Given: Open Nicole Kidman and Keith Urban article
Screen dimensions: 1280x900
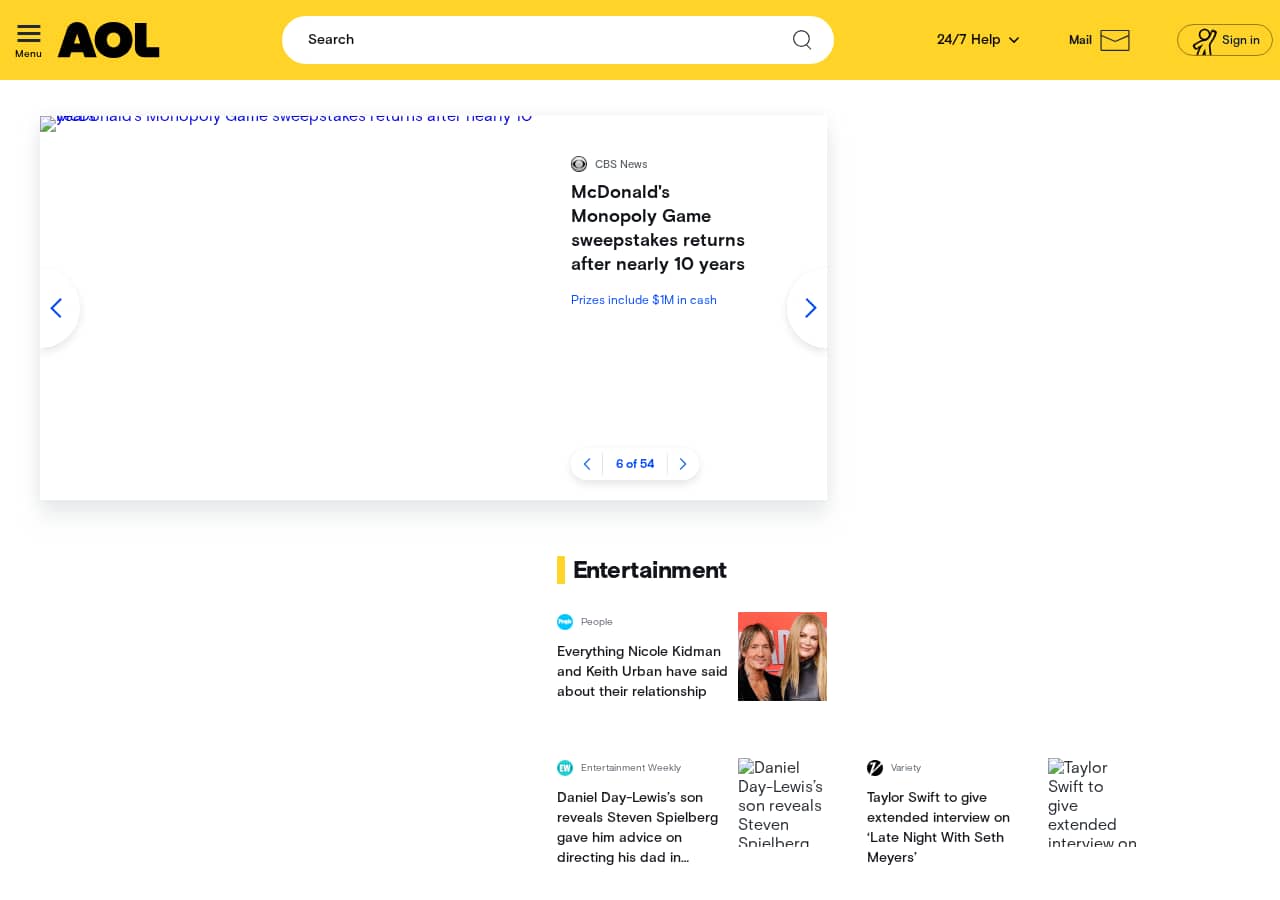Looking at the screenshot, I should 642,671.
